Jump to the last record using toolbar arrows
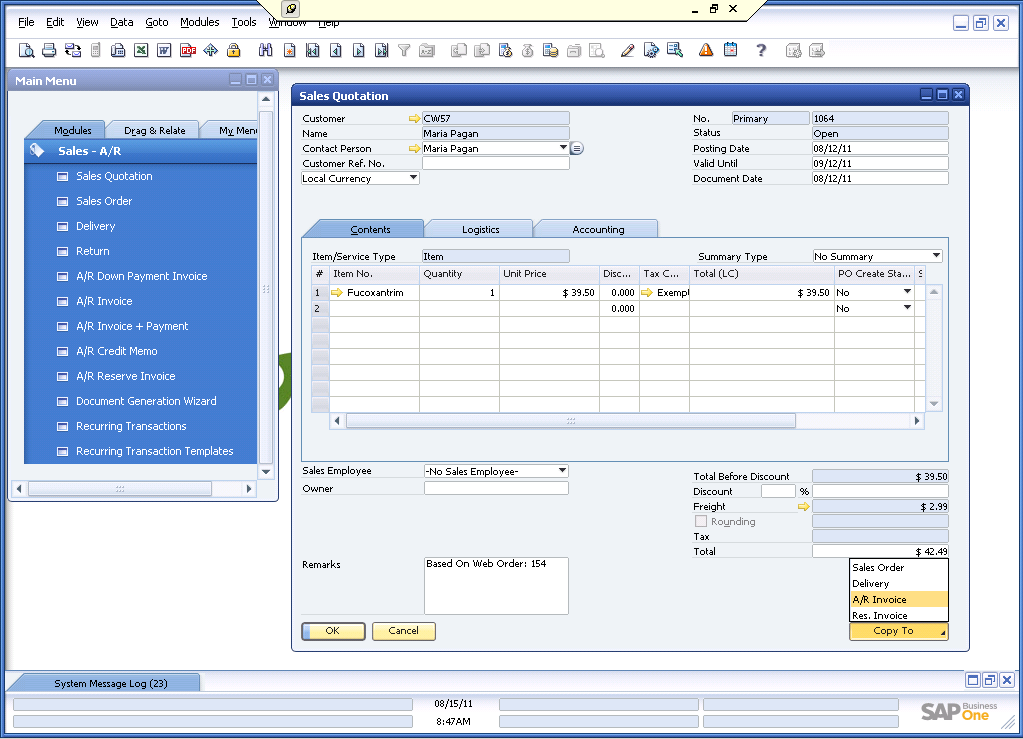The image size is (1023, 739). (383, 50)
